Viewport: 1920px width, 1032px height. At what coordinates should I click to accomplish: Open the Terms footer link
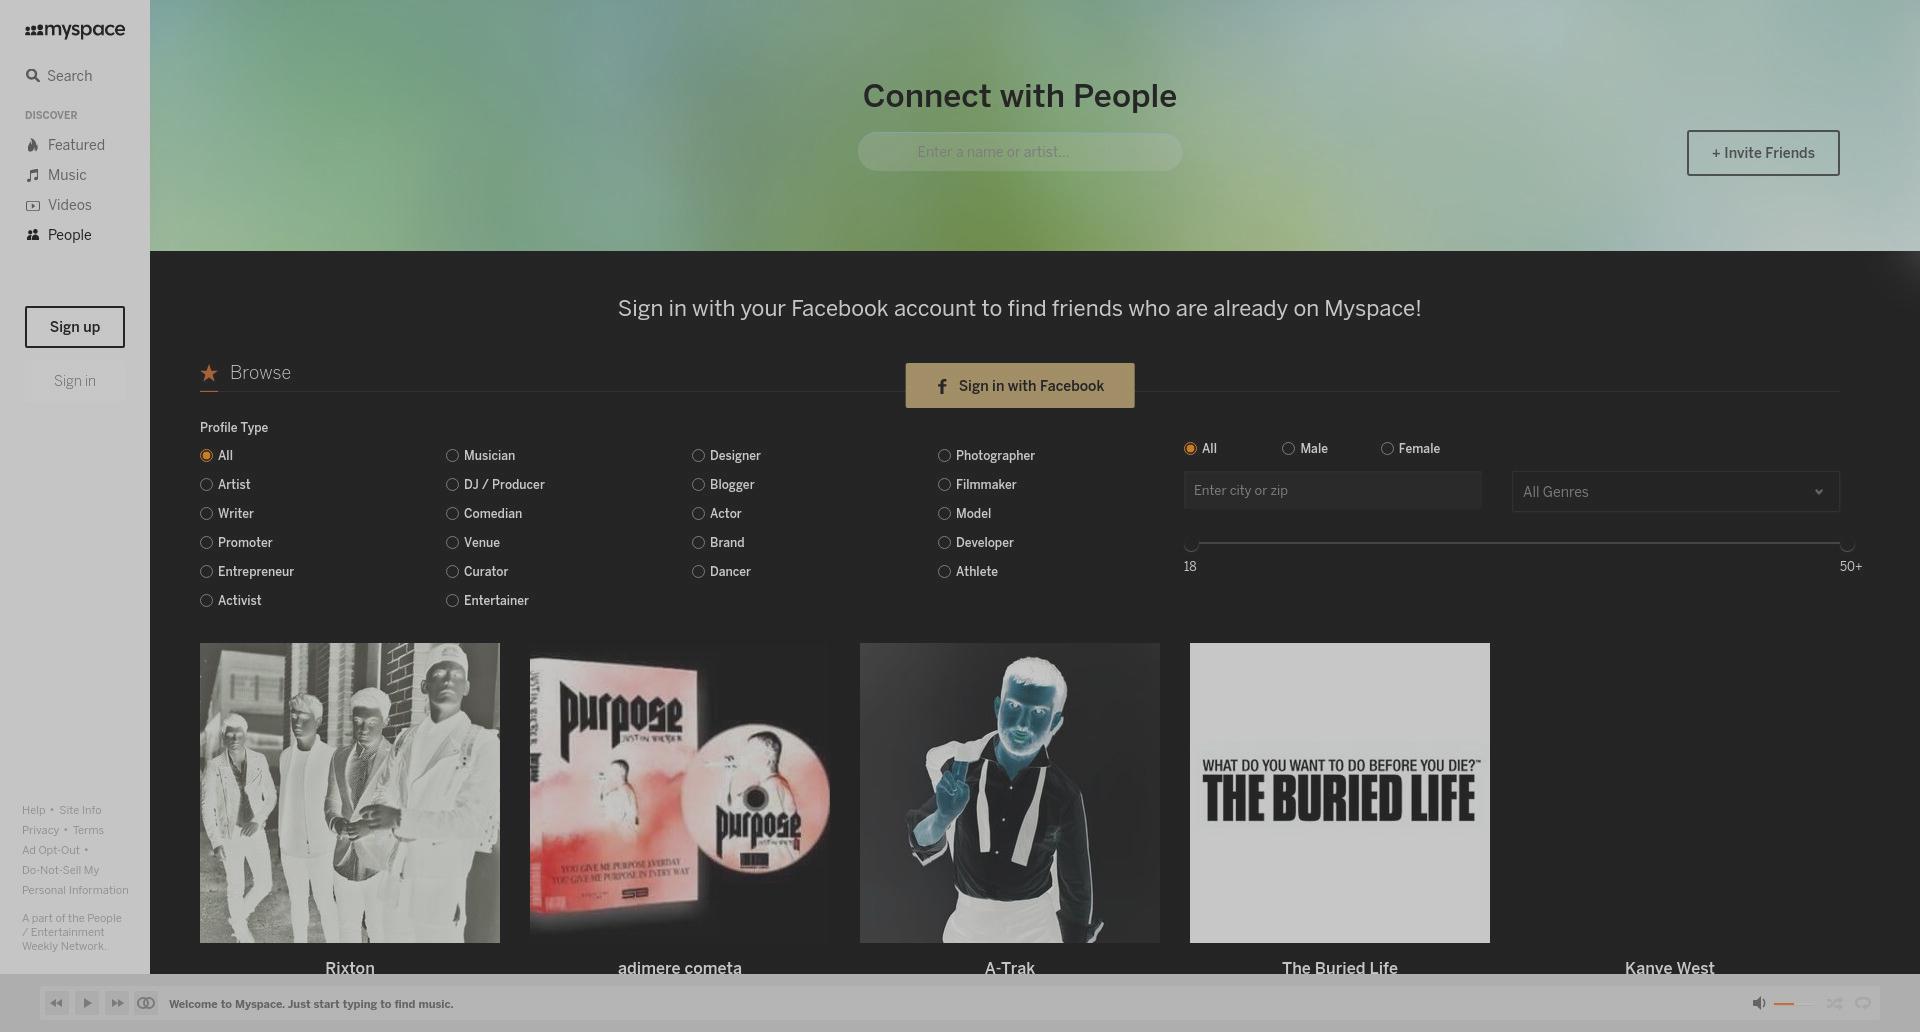point(88,830)
